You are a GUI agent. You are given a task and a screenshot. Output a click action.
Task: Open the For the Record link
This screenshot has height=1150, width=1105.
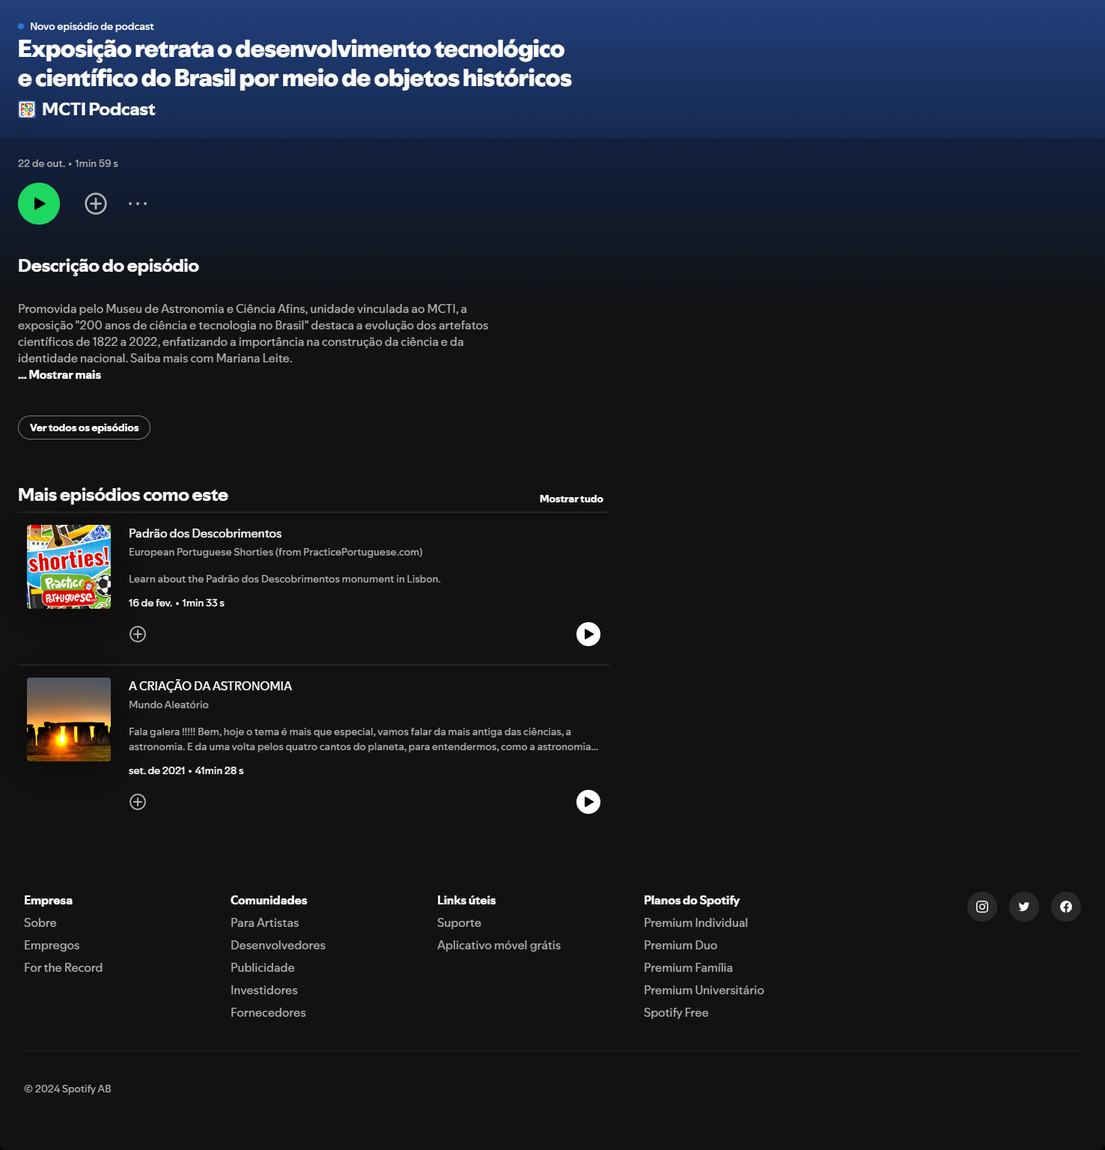click(x=63, y=967)
